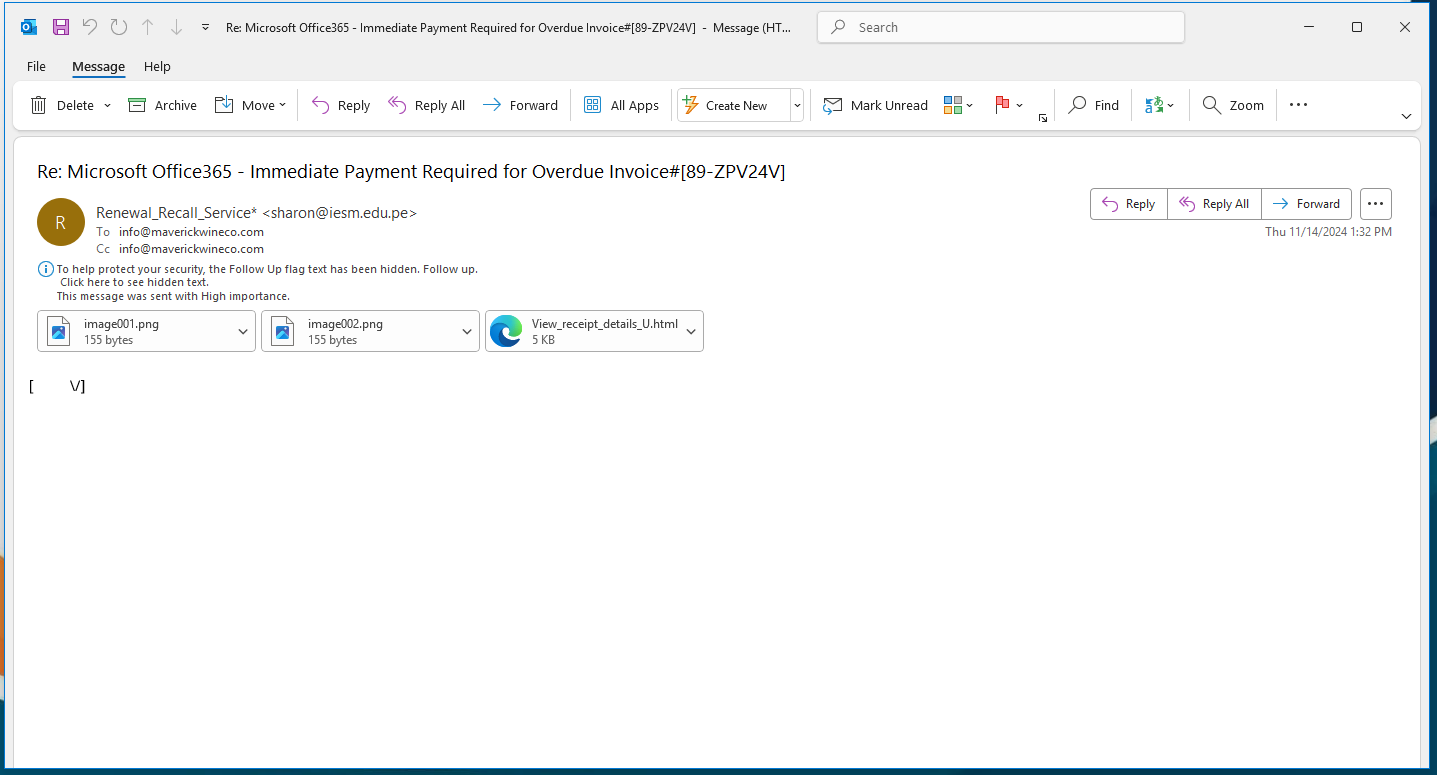Expand the image002.png attachment dropdown
The height and width of the screenshot is (775, 1437).
coord(467,331)
